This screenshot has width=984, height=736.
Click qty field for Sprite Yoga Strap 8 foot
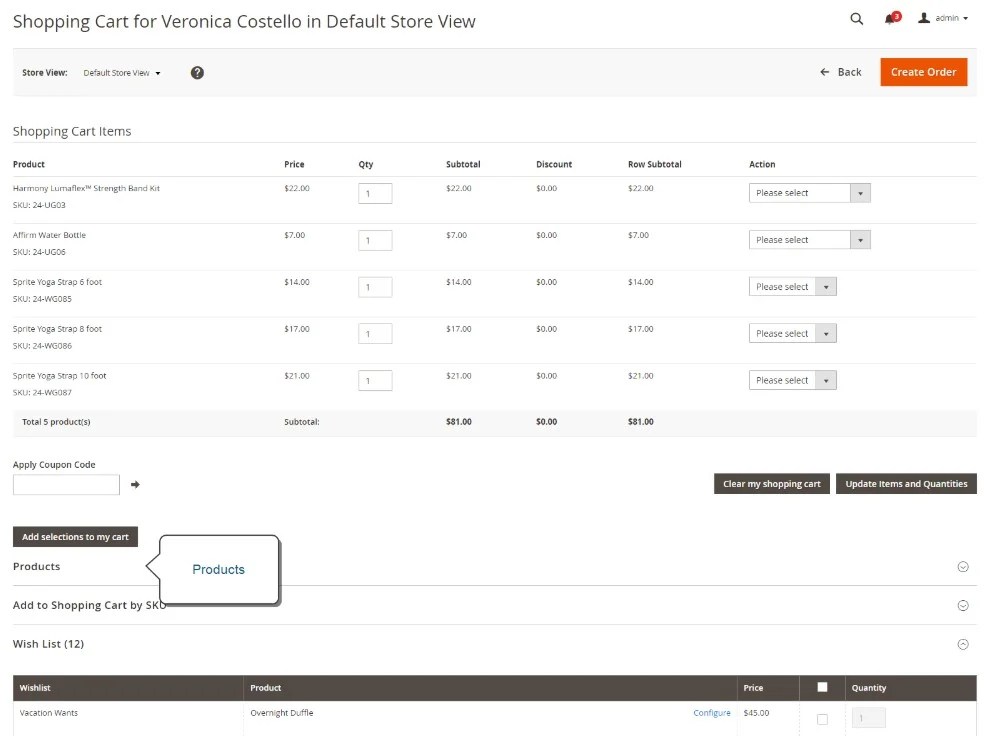[x=375, y=334]
